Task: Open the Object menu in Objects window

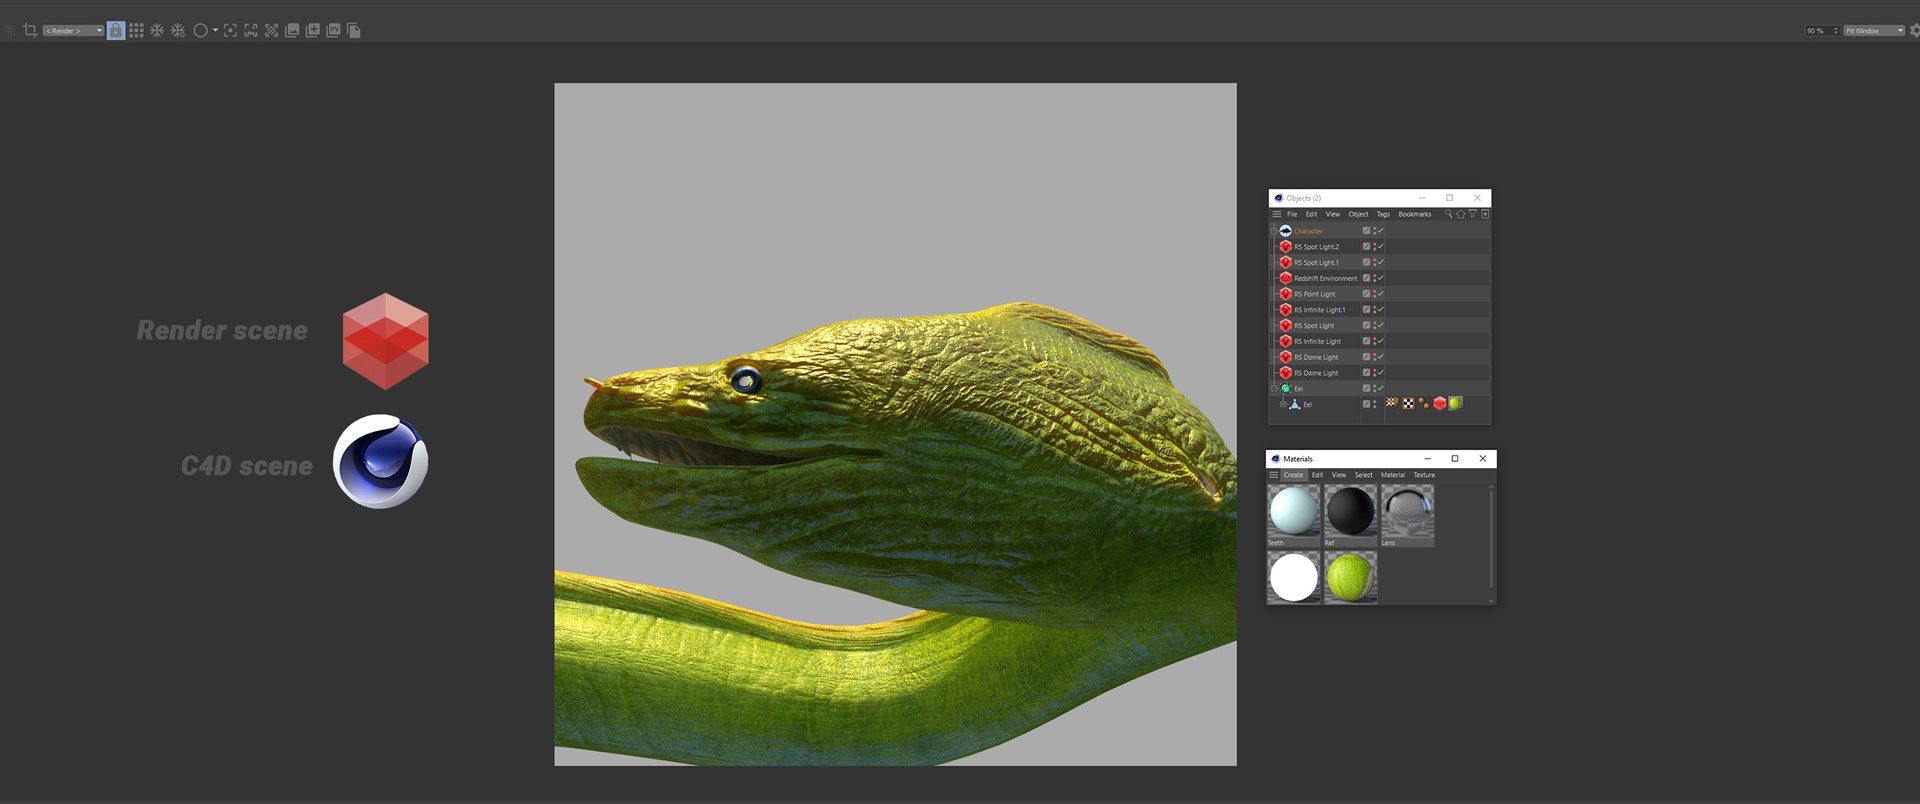Action: 1358,214
